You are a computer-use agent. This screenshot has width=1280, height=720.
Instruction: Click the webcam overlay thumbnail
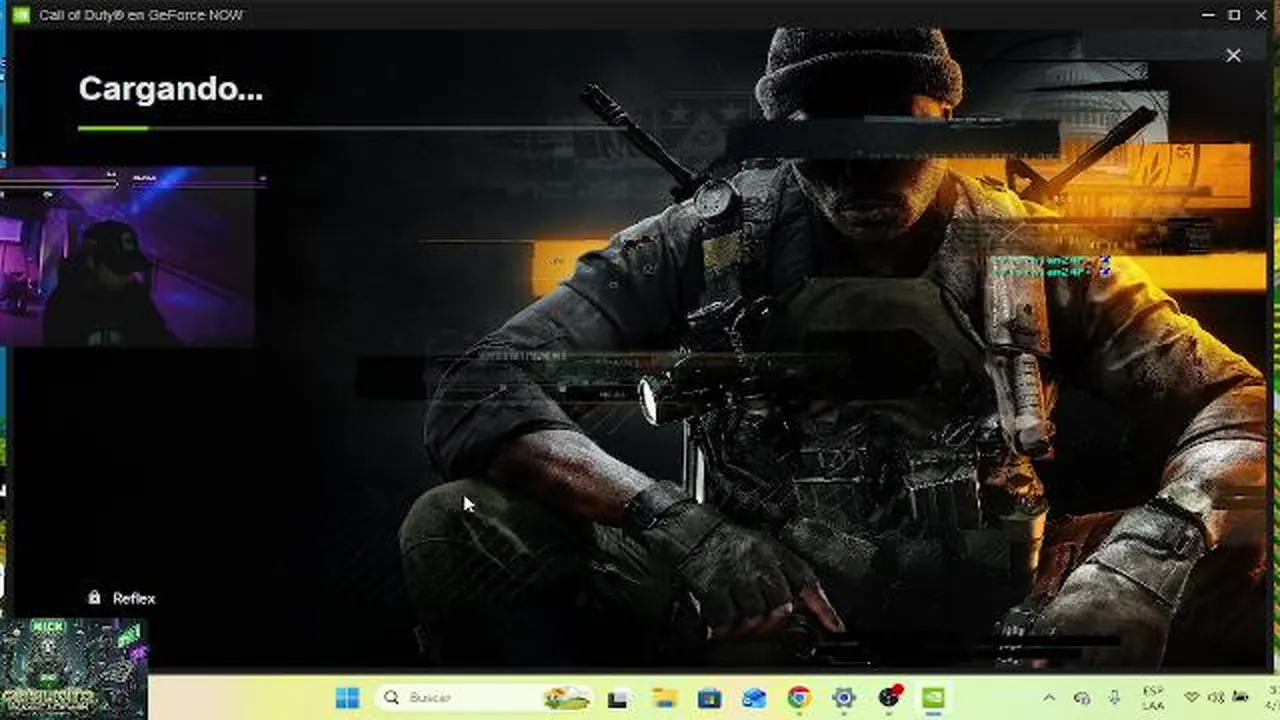coord(128,258)
